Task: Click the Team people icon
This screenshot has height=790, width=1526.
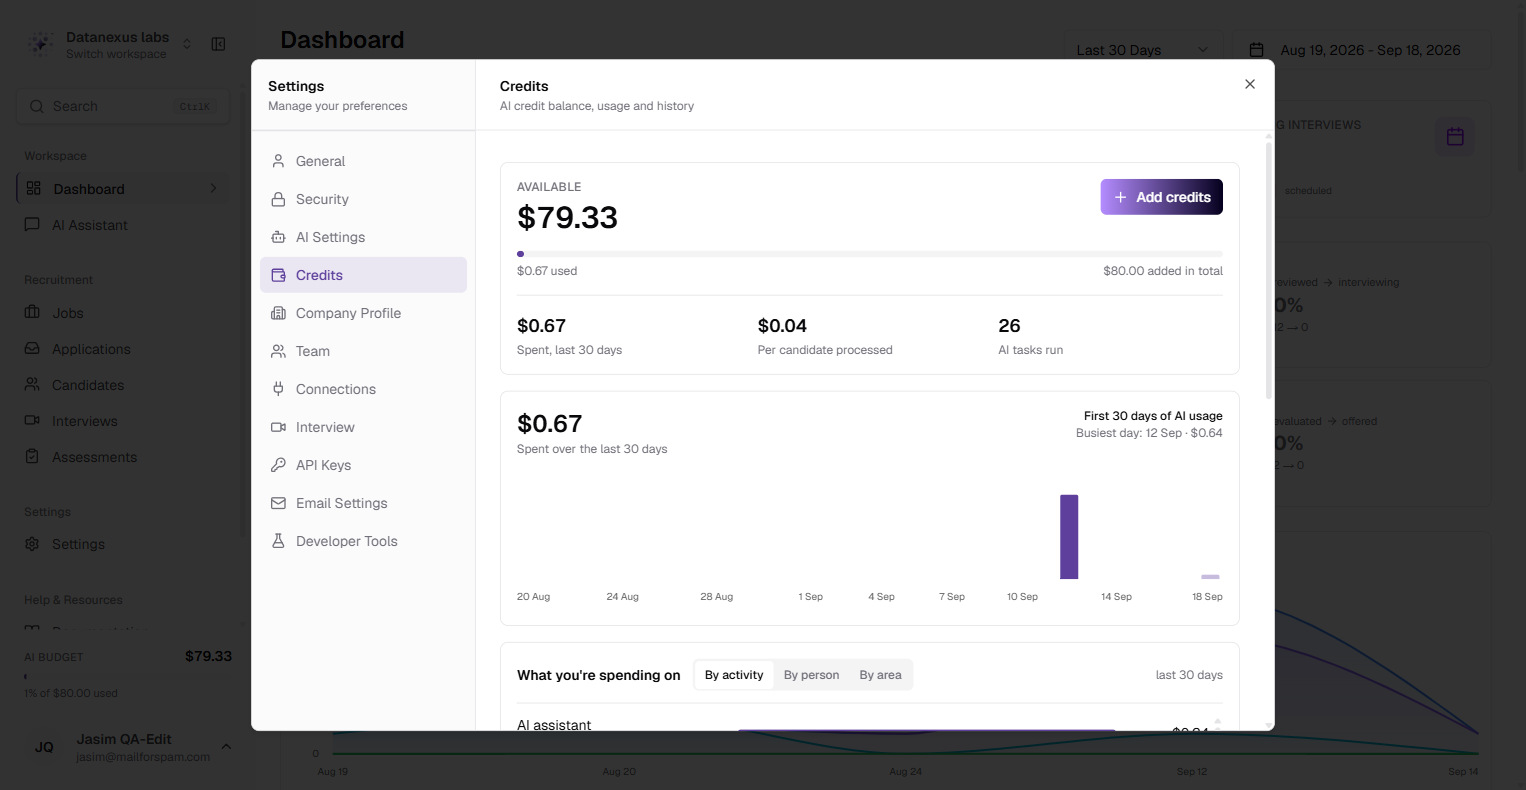Action: click(x=278, y=351)
